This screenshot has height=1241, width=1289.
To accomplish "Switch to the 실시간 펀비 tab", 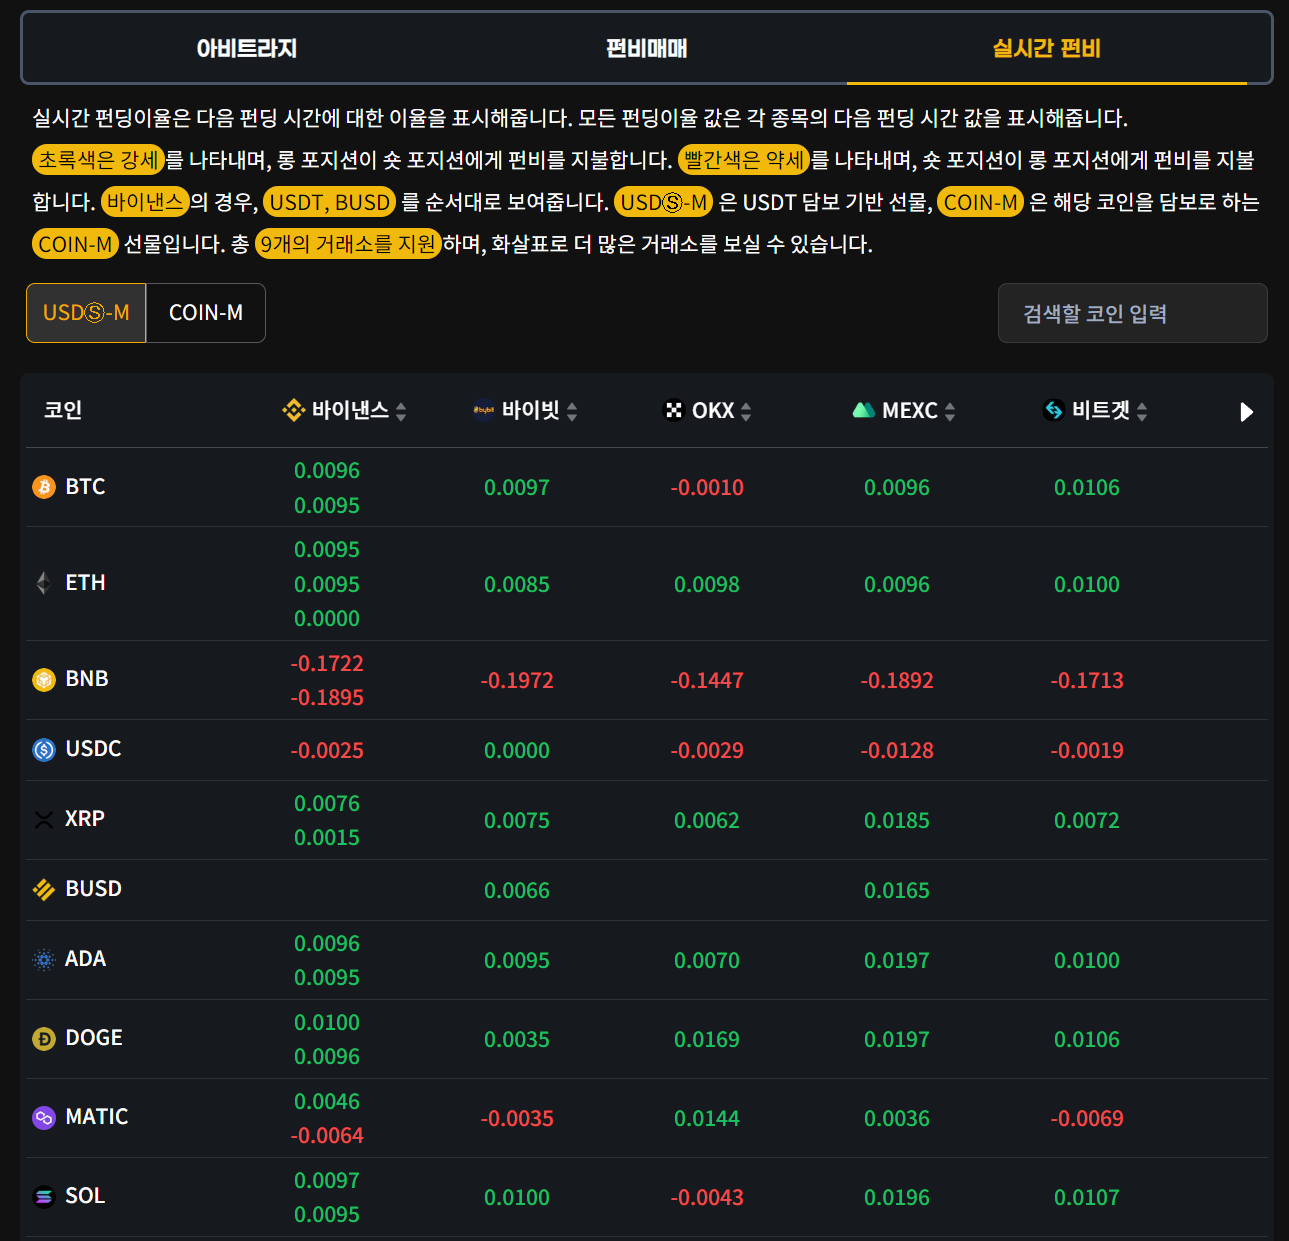I will pyautogui.click(x=1046, y=49).
